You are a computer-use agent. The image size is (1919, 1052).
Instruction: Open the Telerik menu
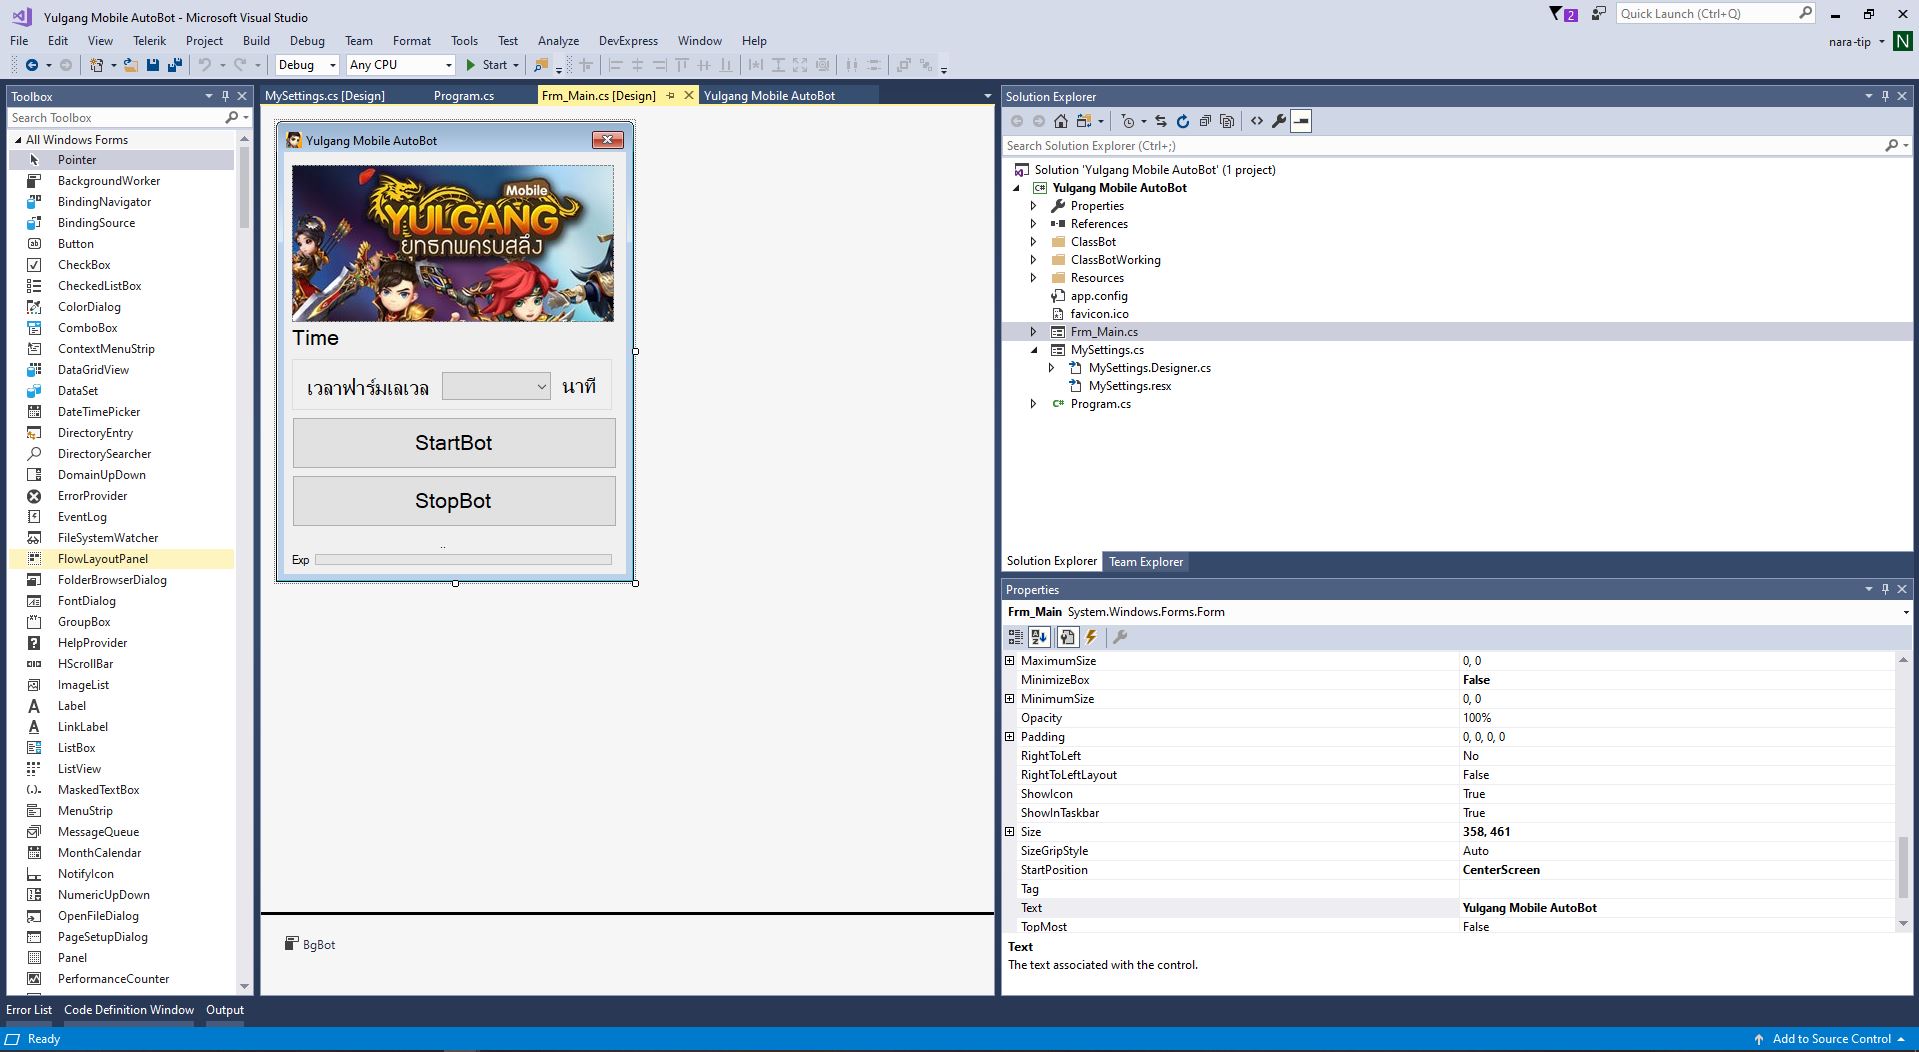(149, 41)
